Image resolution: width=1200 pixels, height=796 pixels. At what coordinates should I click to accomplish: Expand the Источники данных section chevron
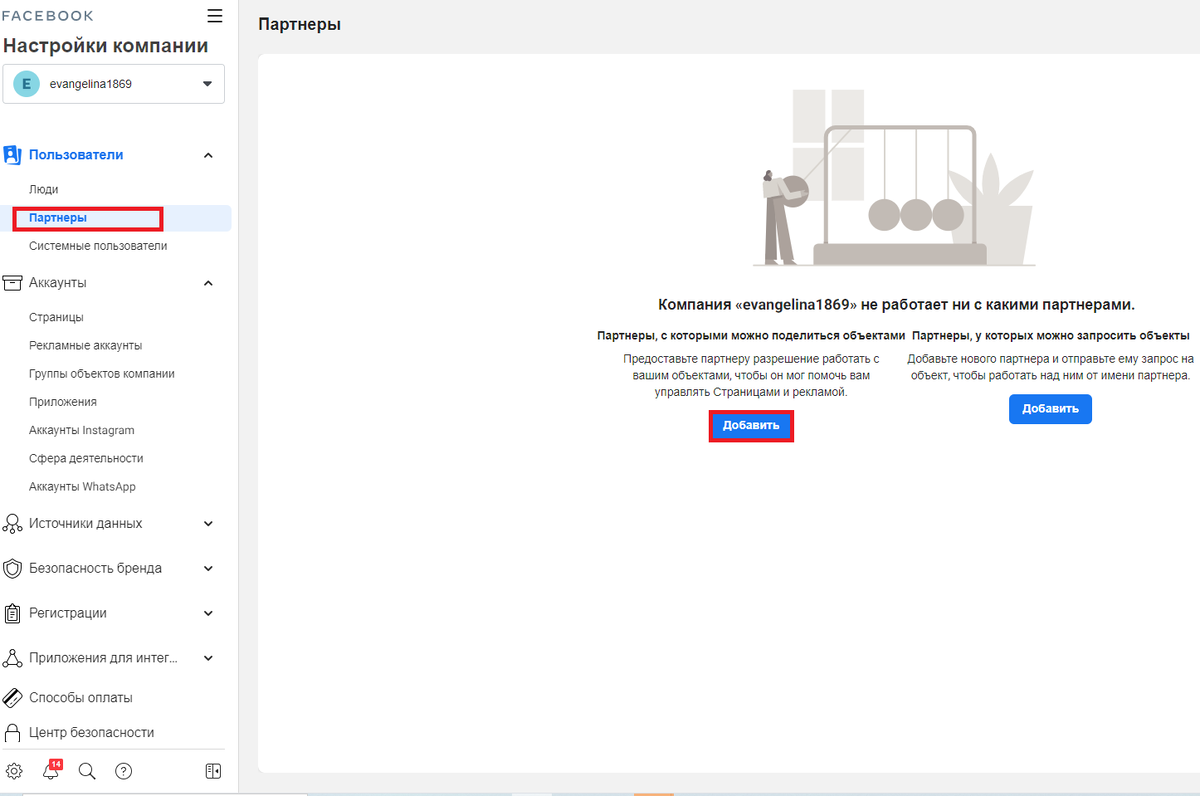click(208, 523)
